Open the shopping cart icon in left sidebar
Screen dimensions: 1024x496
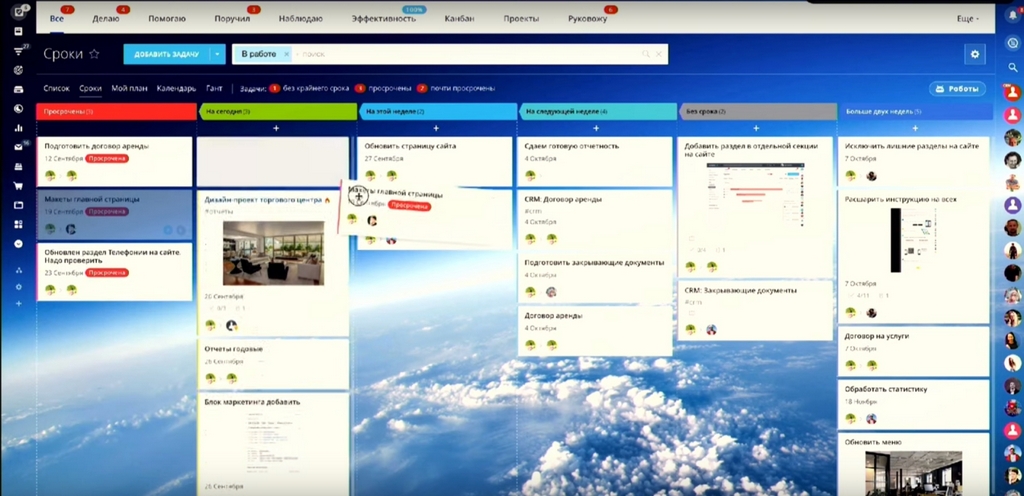click(x=18, y=186)
